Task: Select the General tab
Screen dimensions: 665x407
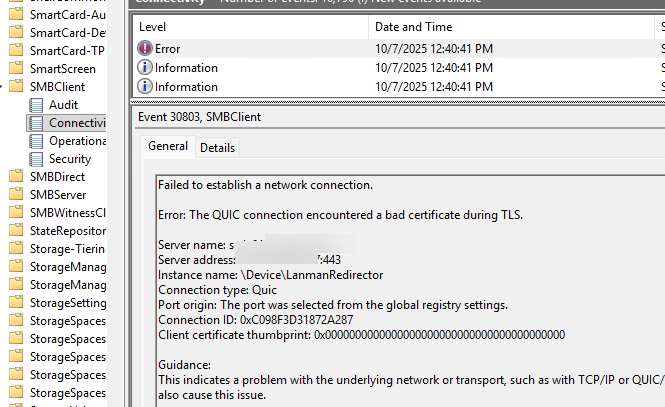Action: tap(168, 147)
